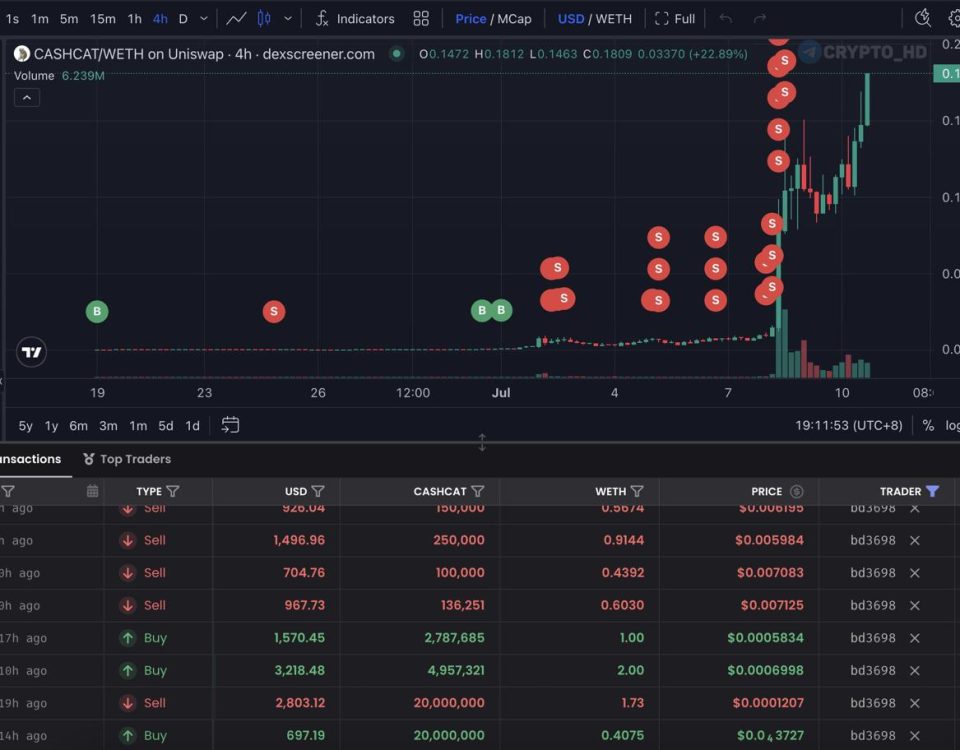The image size is (960, 750).
Task: Click the green B buy marker at 19
Action: 97,312
